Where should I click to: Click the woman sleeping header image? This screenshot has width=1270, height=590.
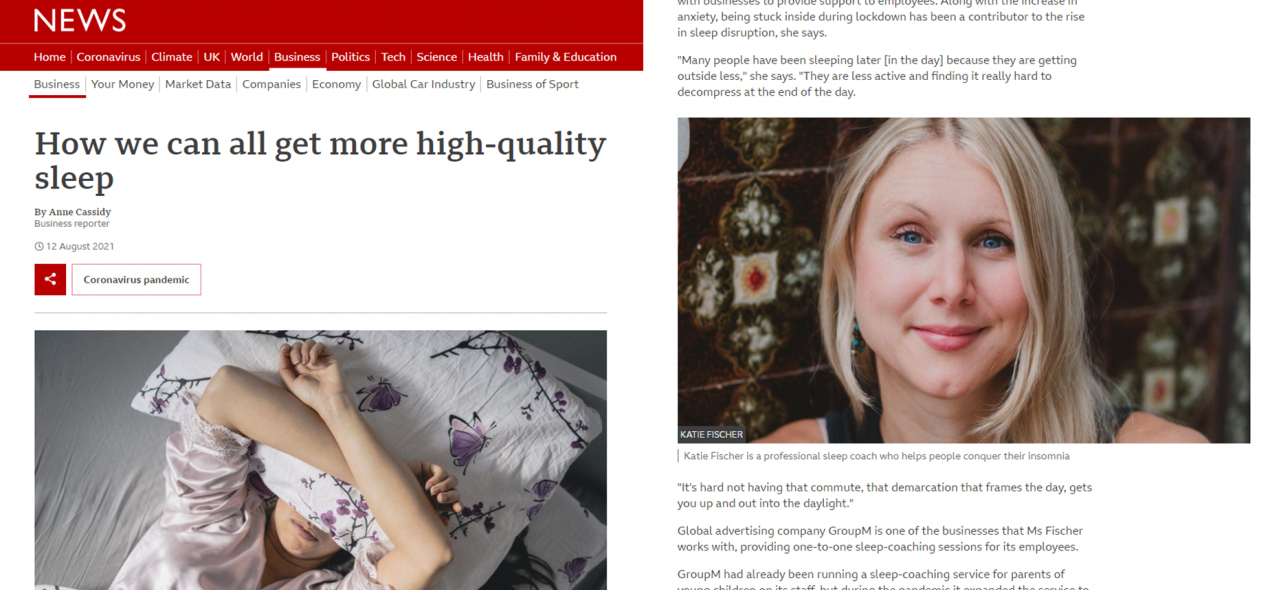321,460
